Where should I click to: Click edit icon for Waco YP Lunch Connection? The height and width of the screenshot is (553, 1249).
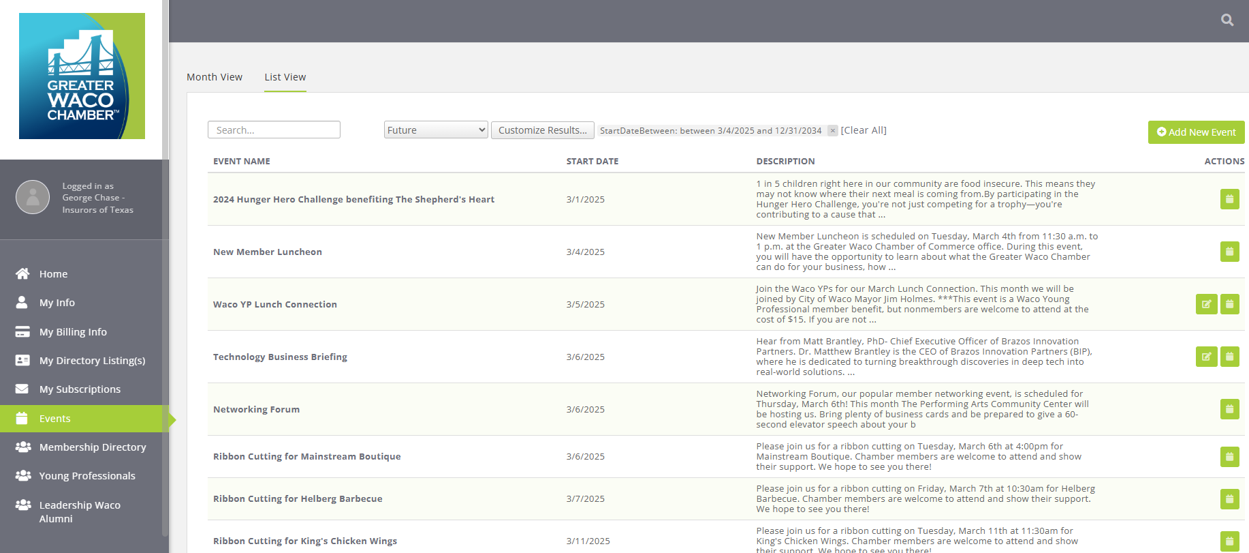[x=1206, y=304]
